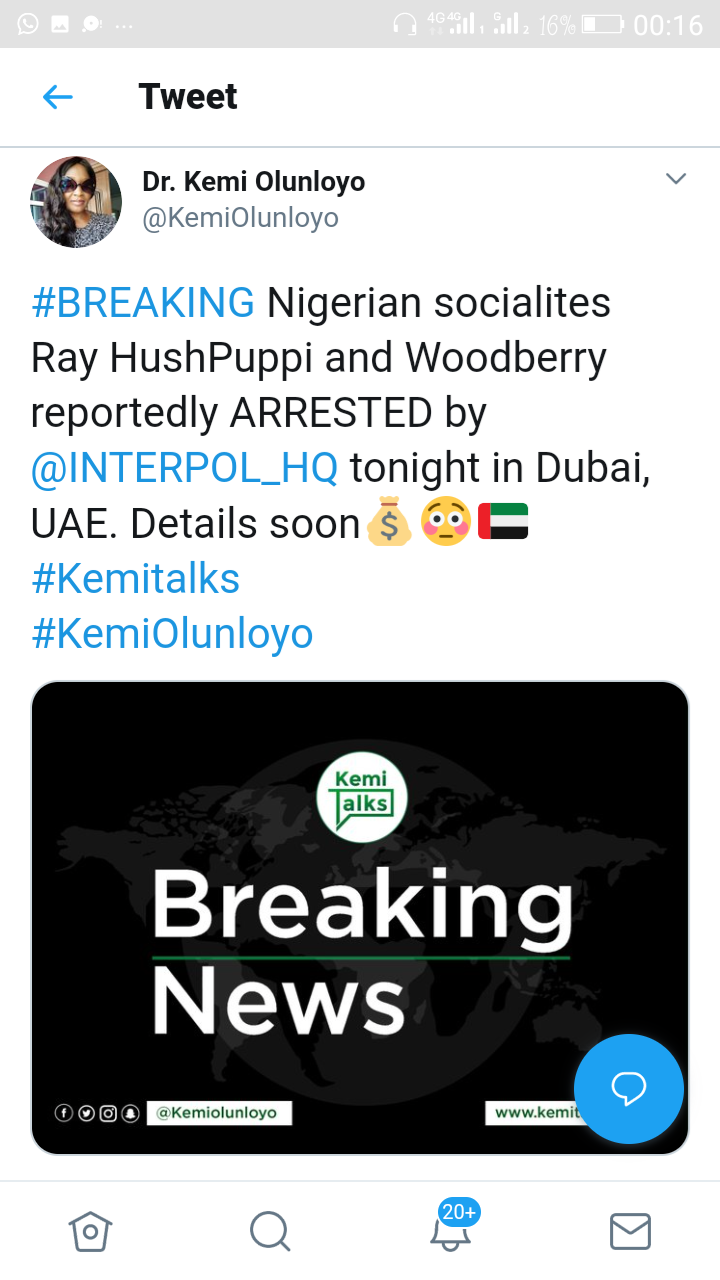This screenshot has width=720, height=1280.
Task: Tap the Kemi Talks logo in image
Action: (x=361, y=795)
